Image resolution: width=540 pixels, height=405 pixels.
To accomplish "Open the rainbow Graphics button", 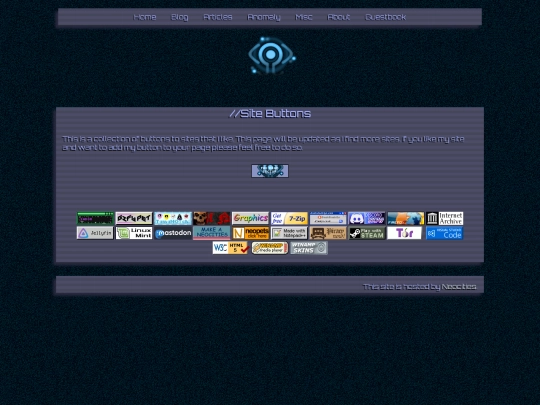I will (250, 218).
